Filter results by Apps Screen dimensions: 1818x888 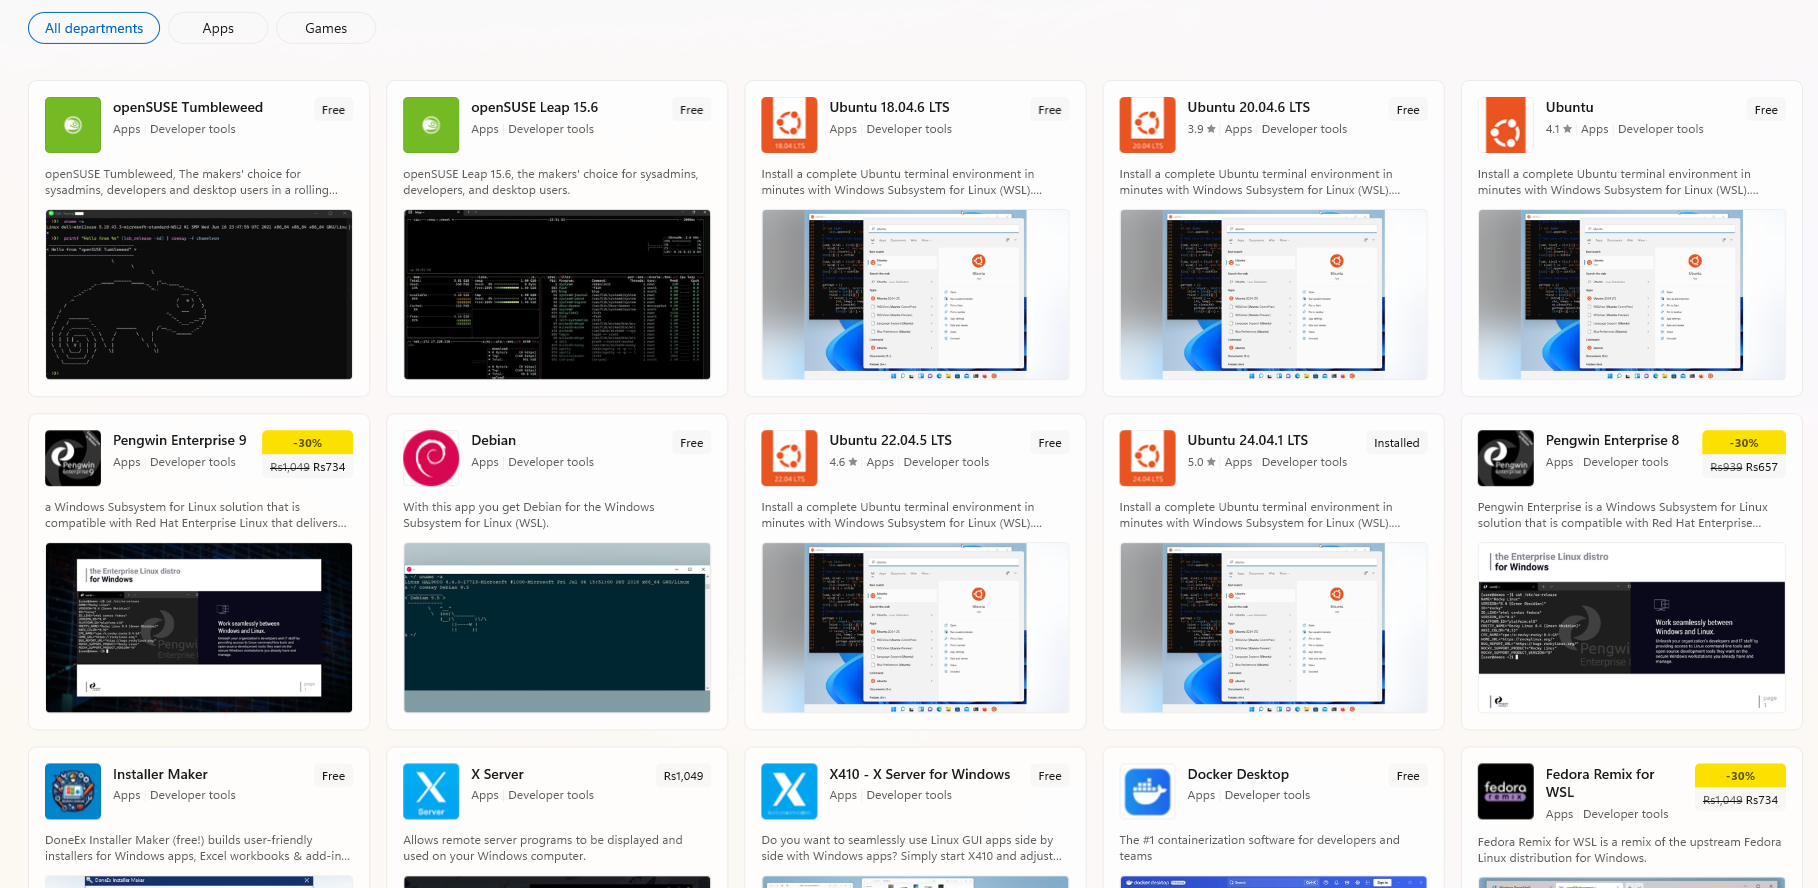pyautogui.click(x=218, y=28)
